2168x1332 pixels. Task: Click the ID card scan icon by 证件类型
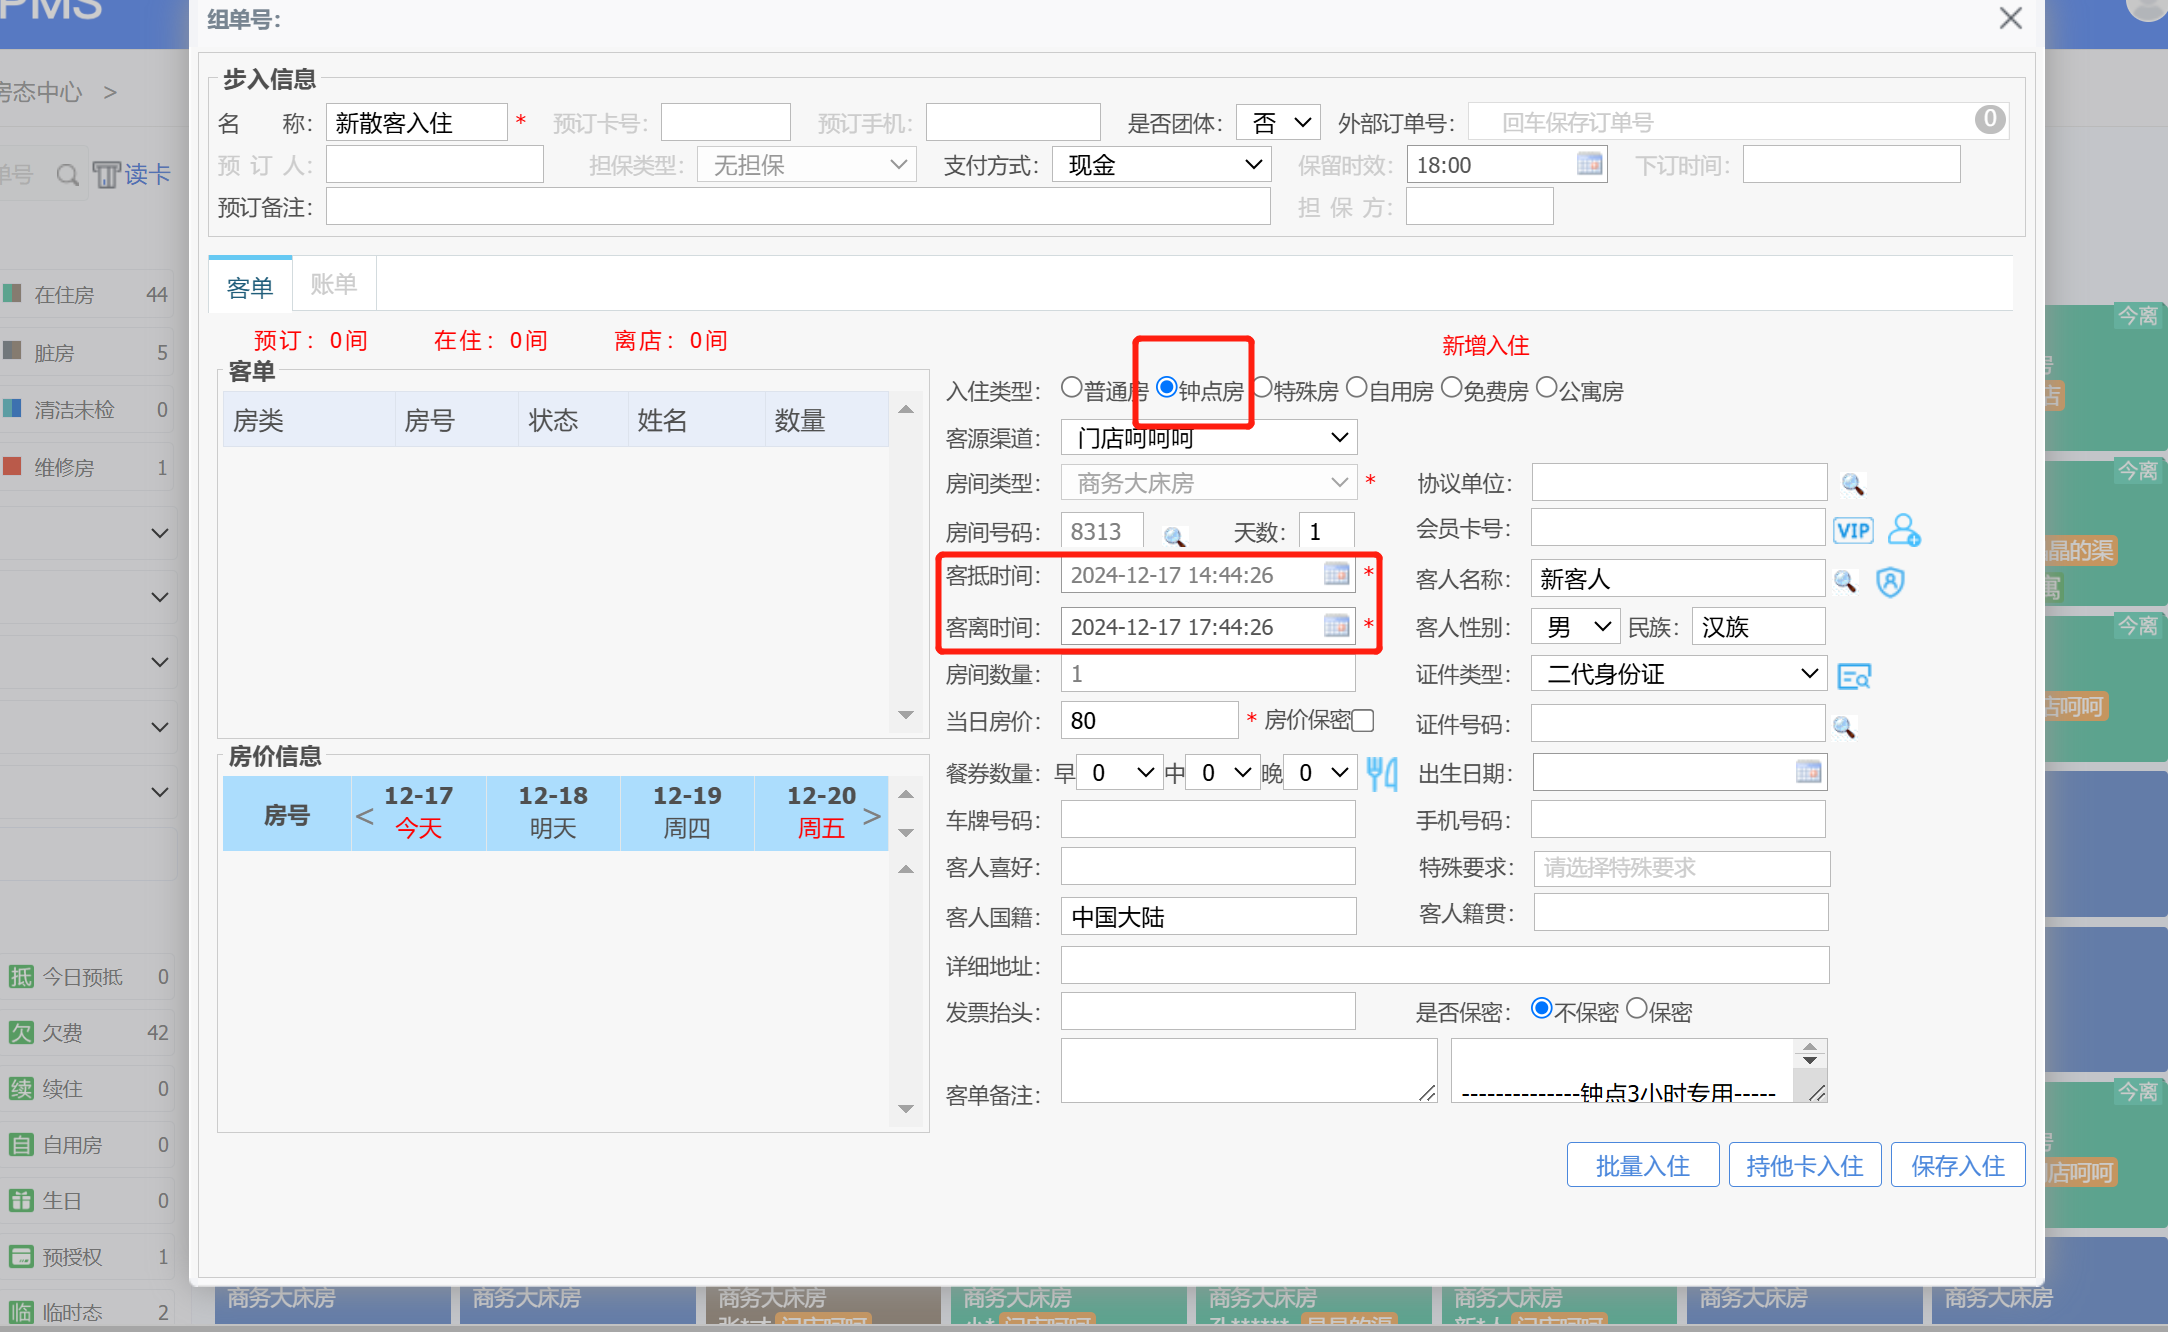(1854, 677)
